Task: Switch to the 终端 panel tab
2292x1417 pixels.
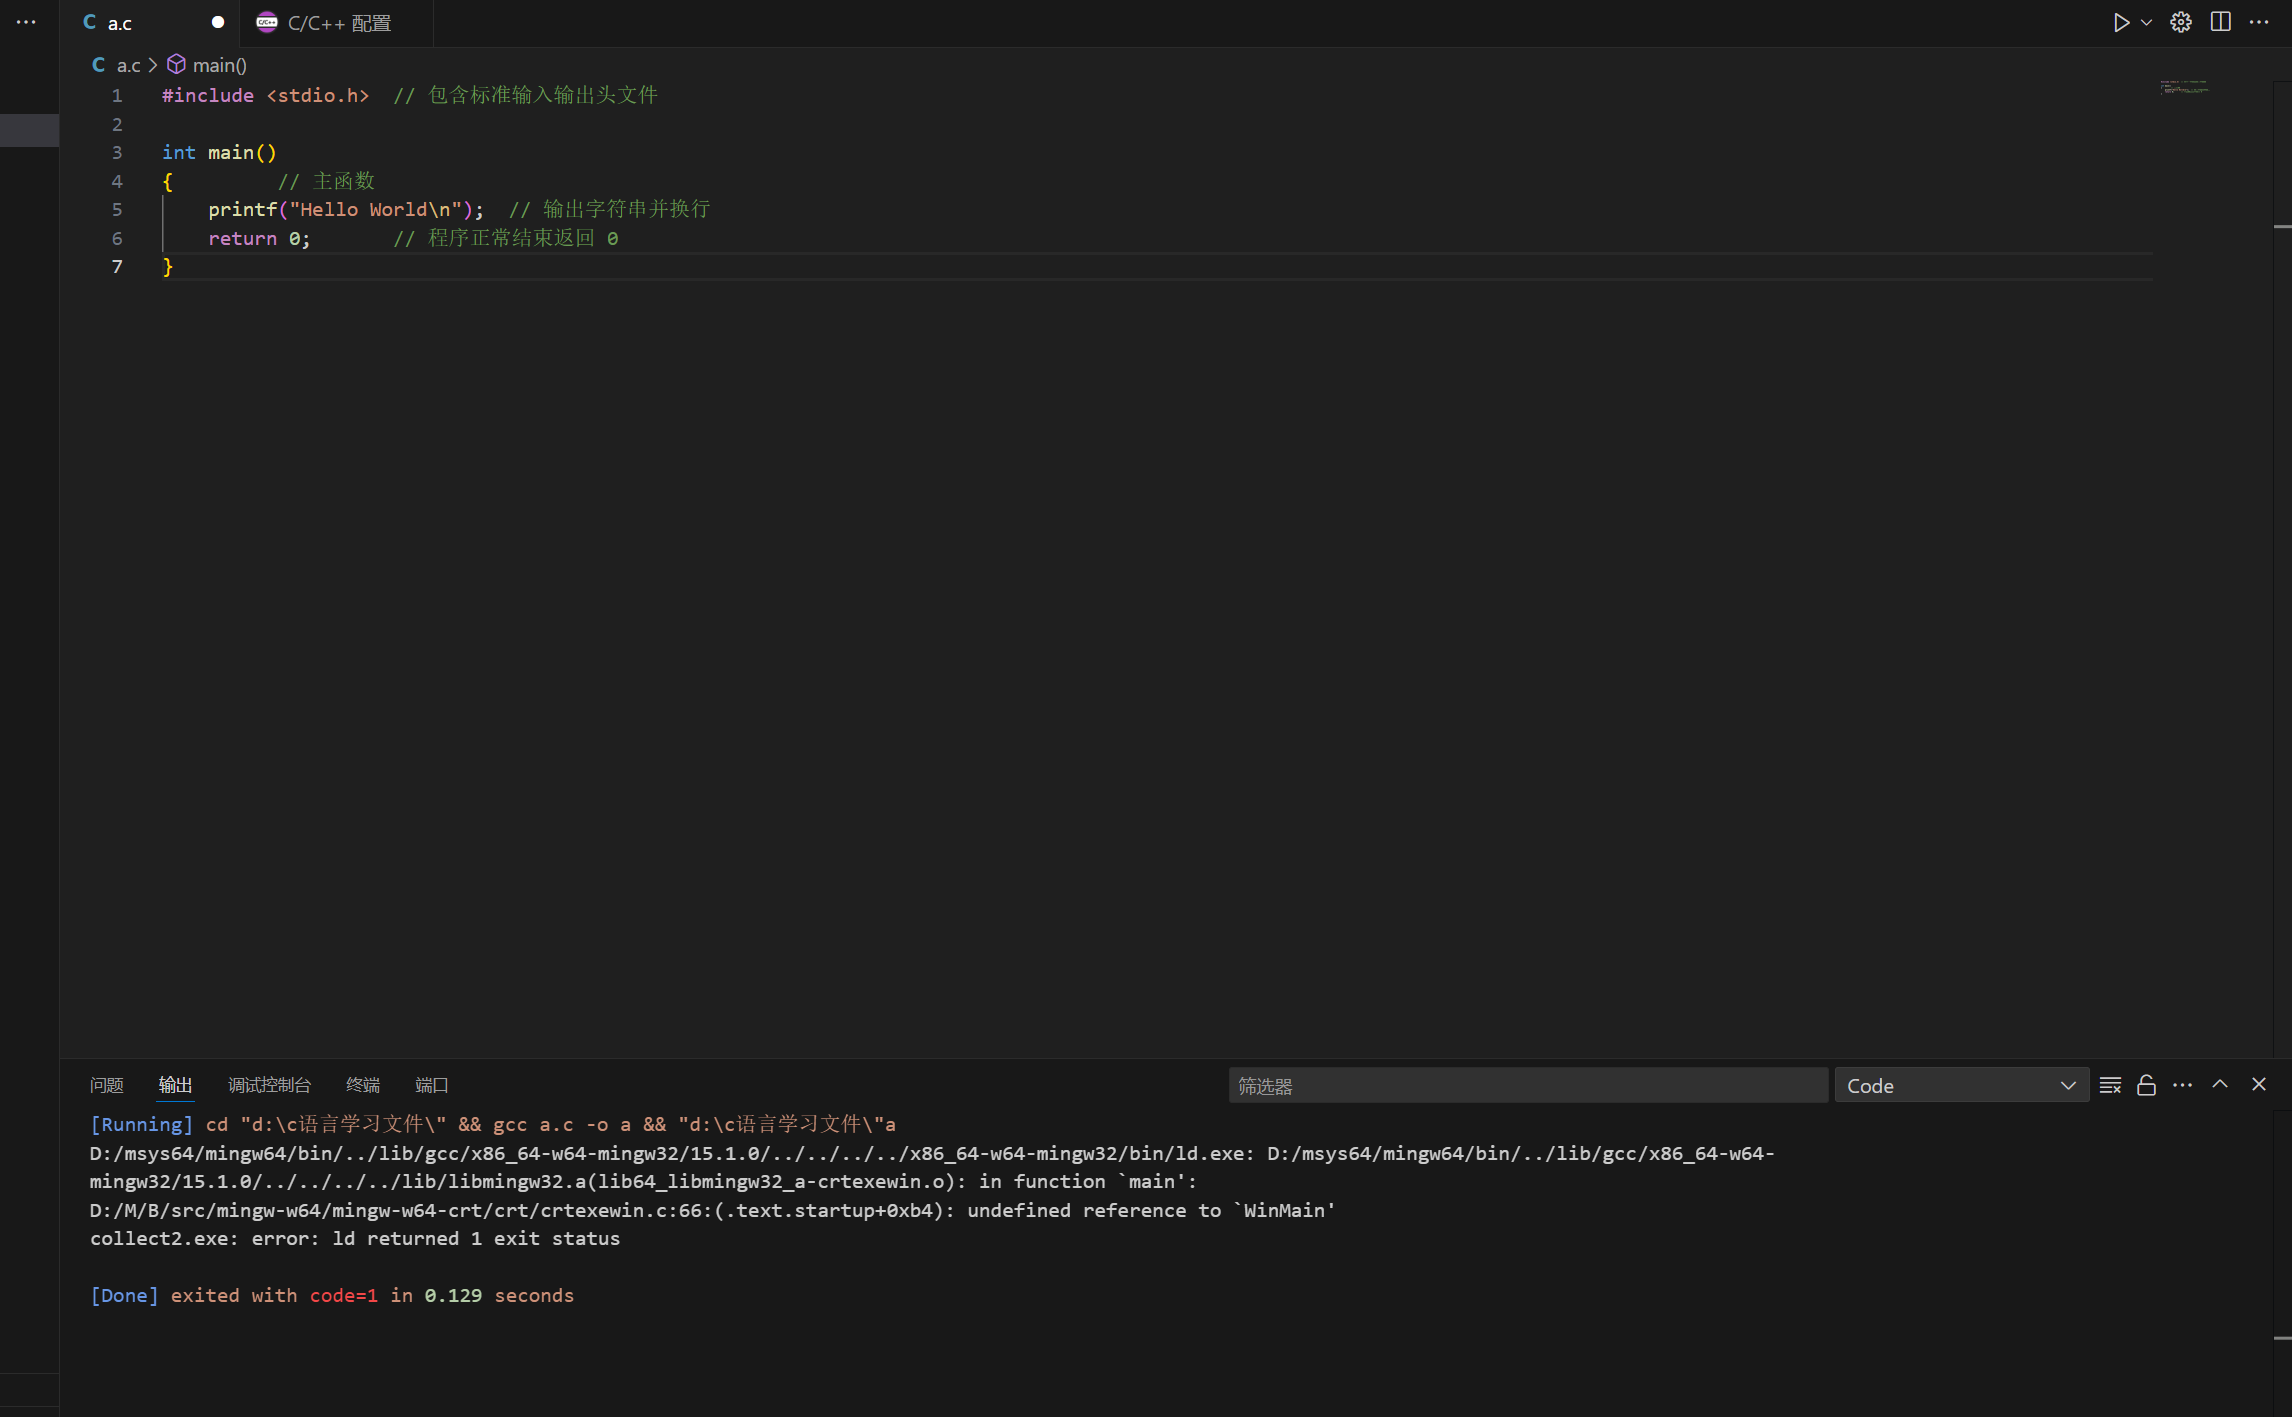Action: pos(362,1085)
